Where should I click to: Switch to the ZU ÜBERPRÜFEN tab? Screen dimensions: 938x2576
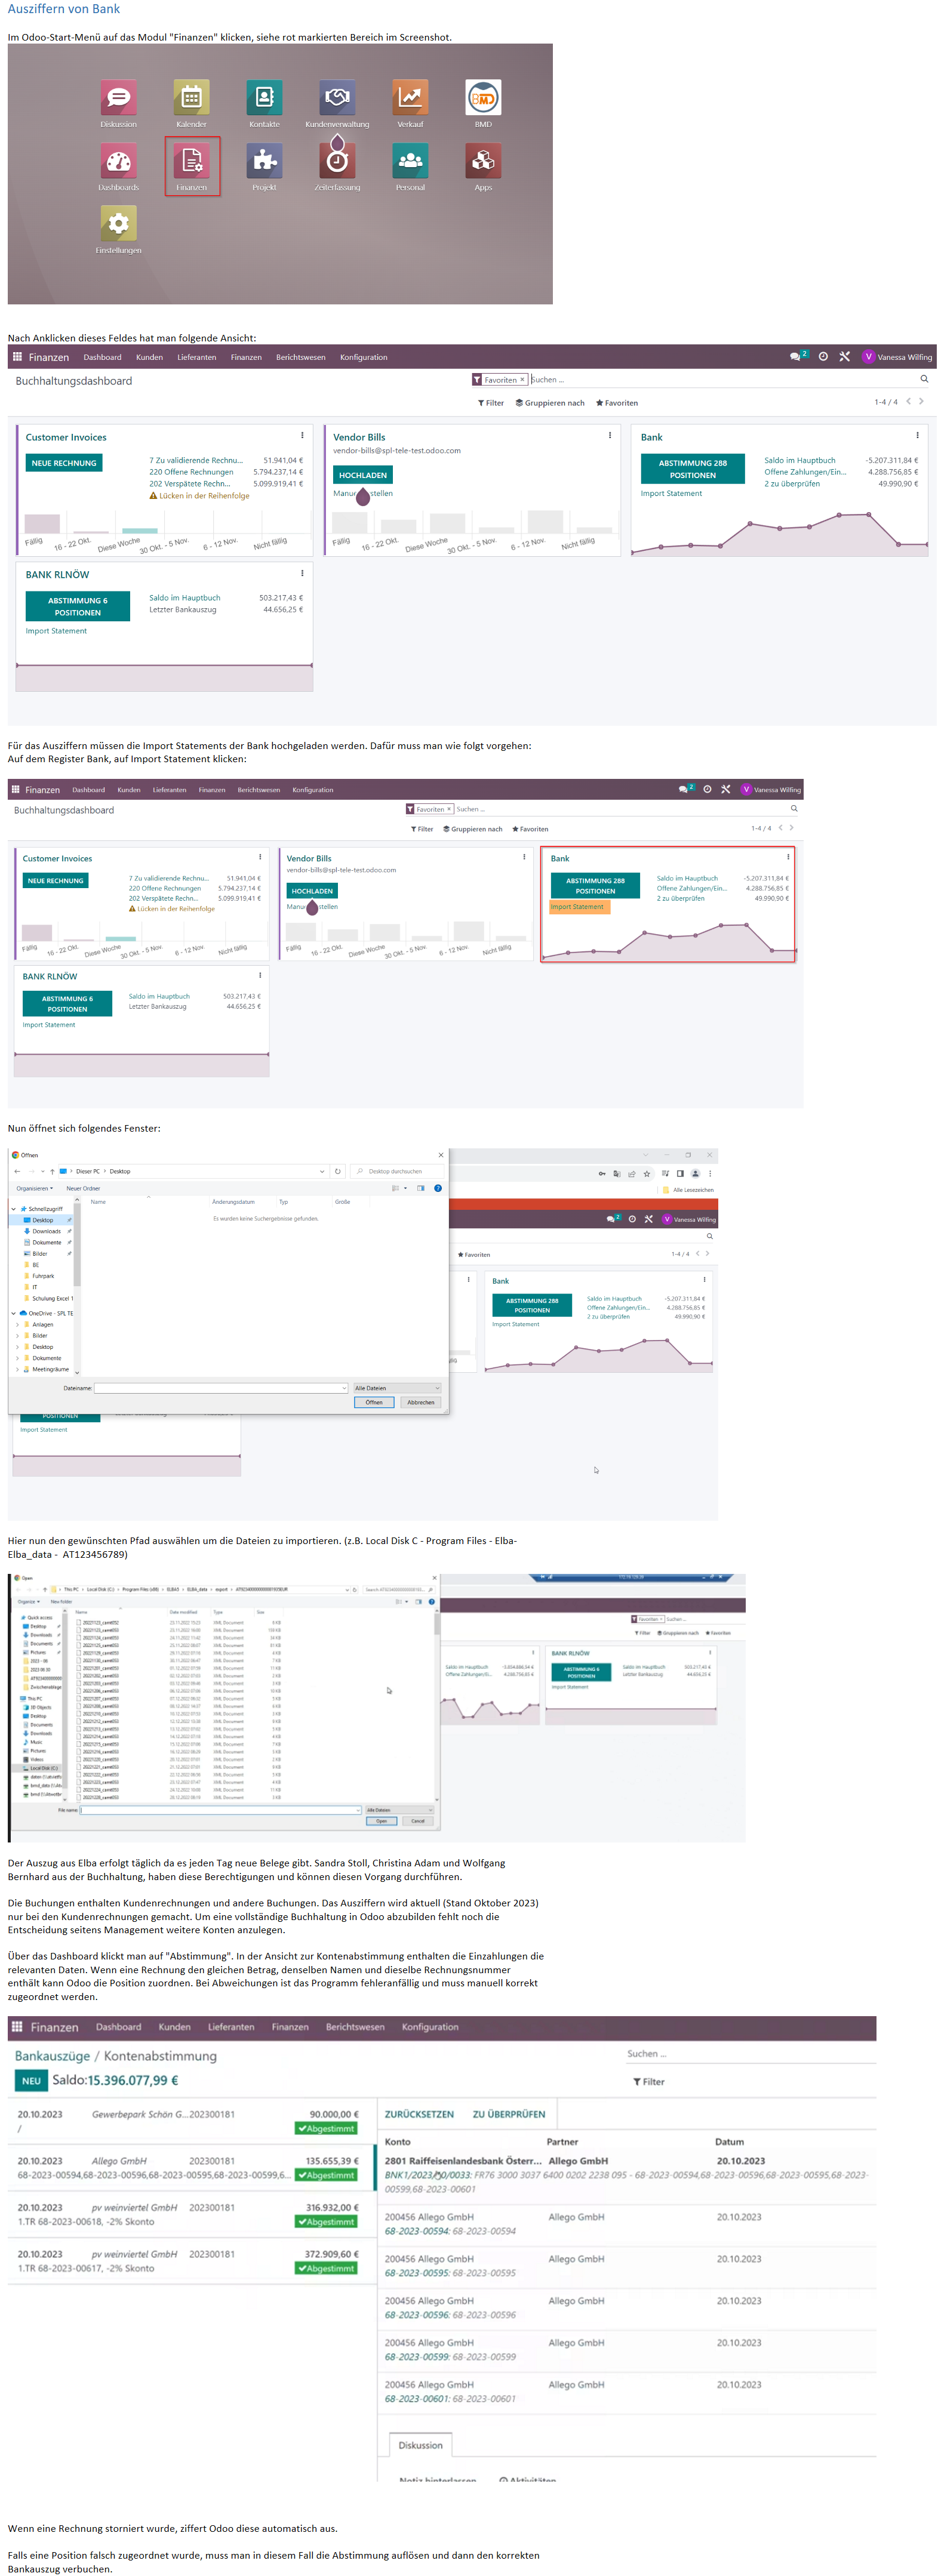tap(509, 2114)
